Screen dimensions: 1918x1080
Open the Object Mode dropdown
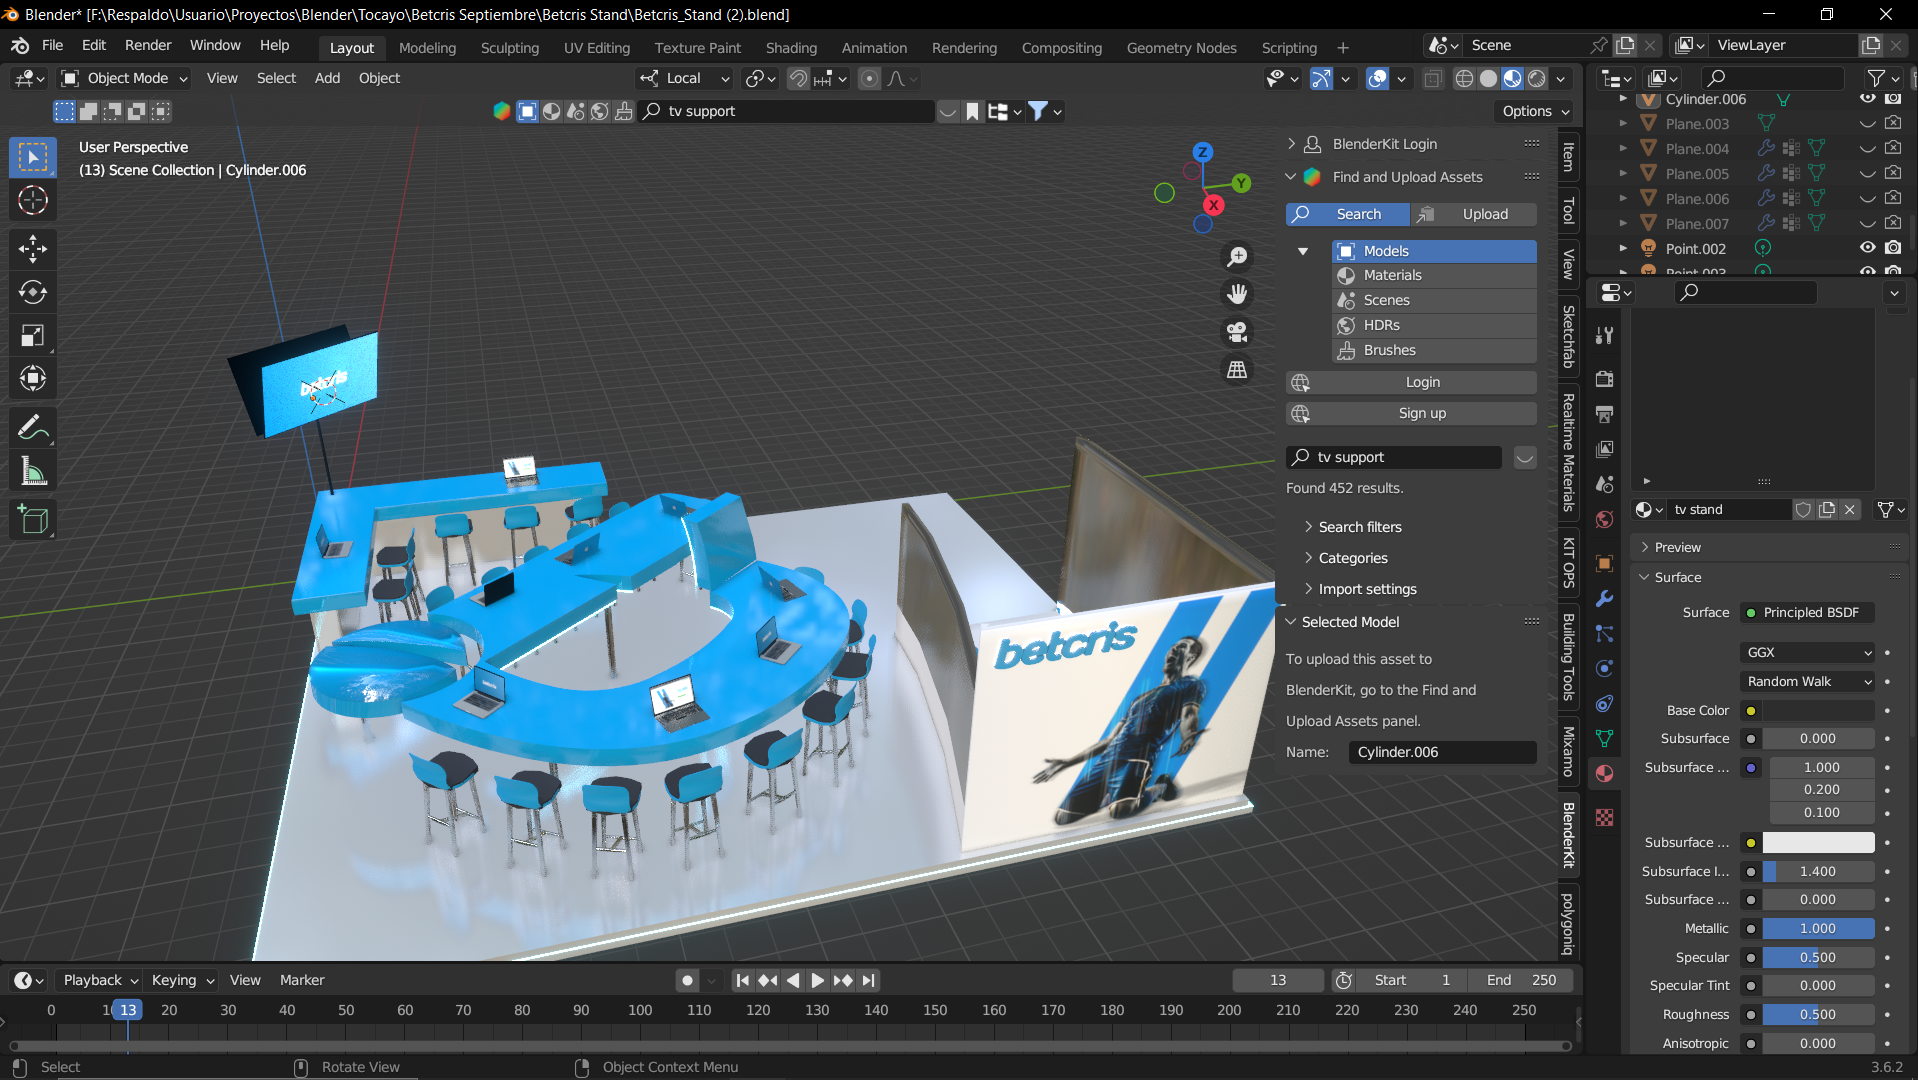pyautogui.click(x=125, y=79)
